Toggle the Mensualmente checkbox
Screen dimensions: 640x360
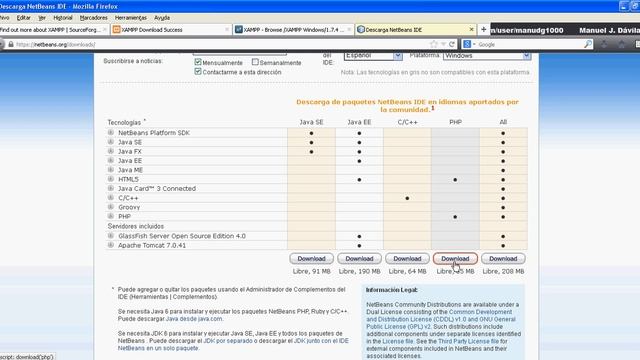[x=198, y=62]
